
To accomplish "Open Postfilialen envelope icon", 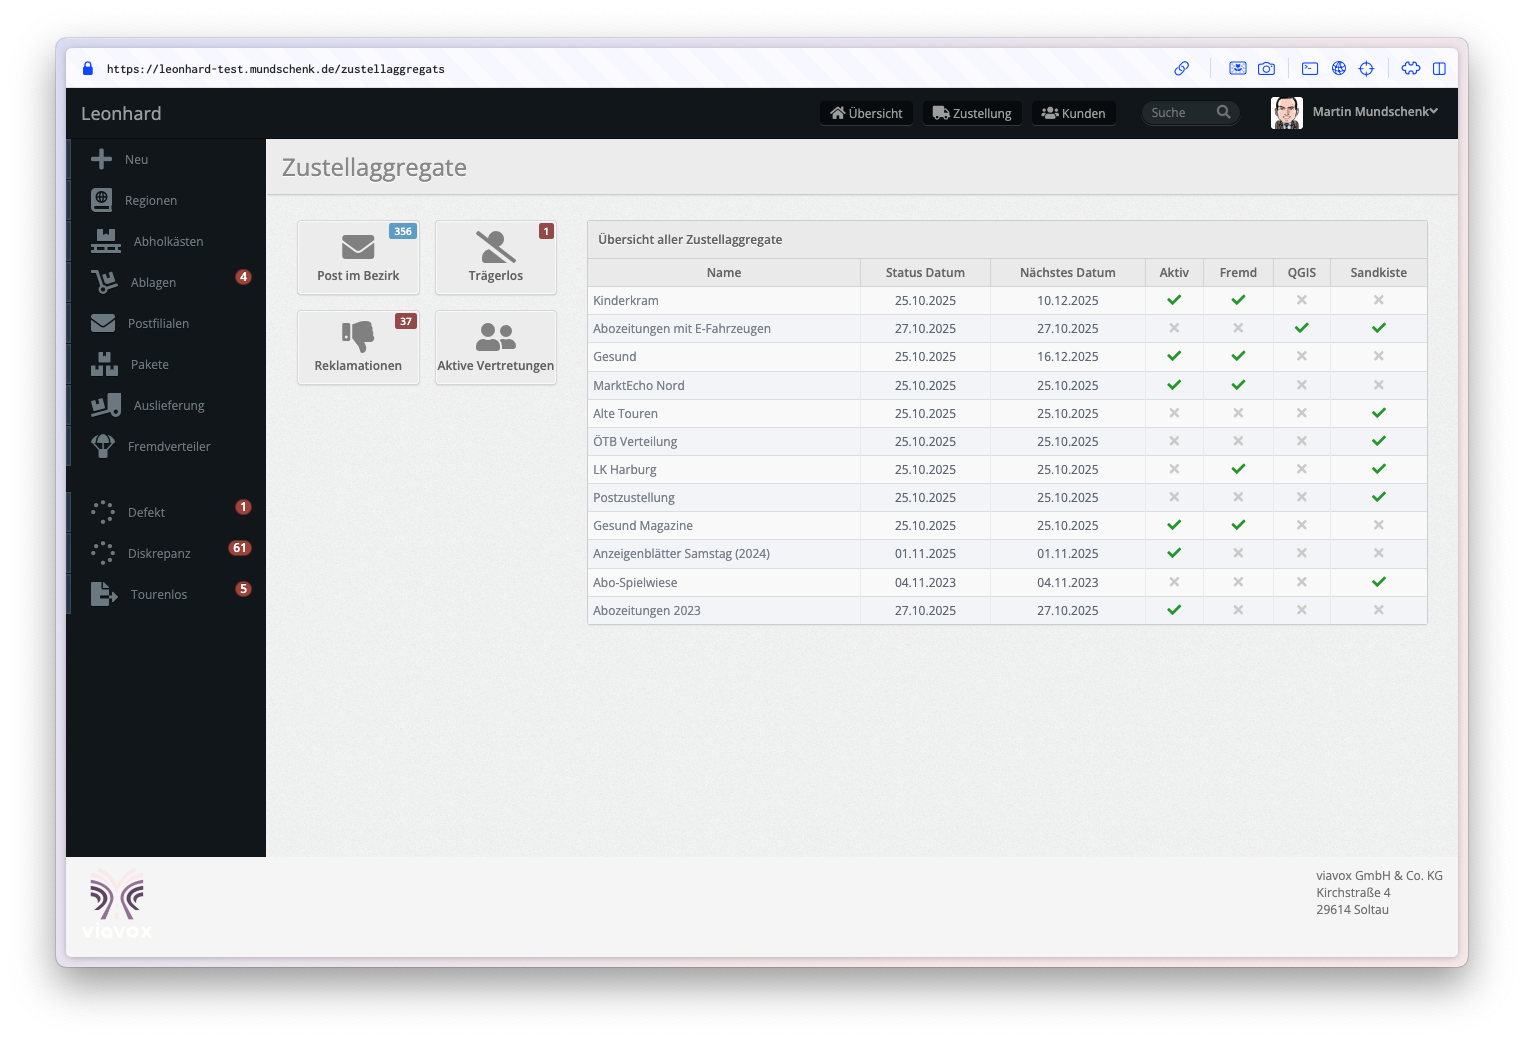I will (103, 323).
